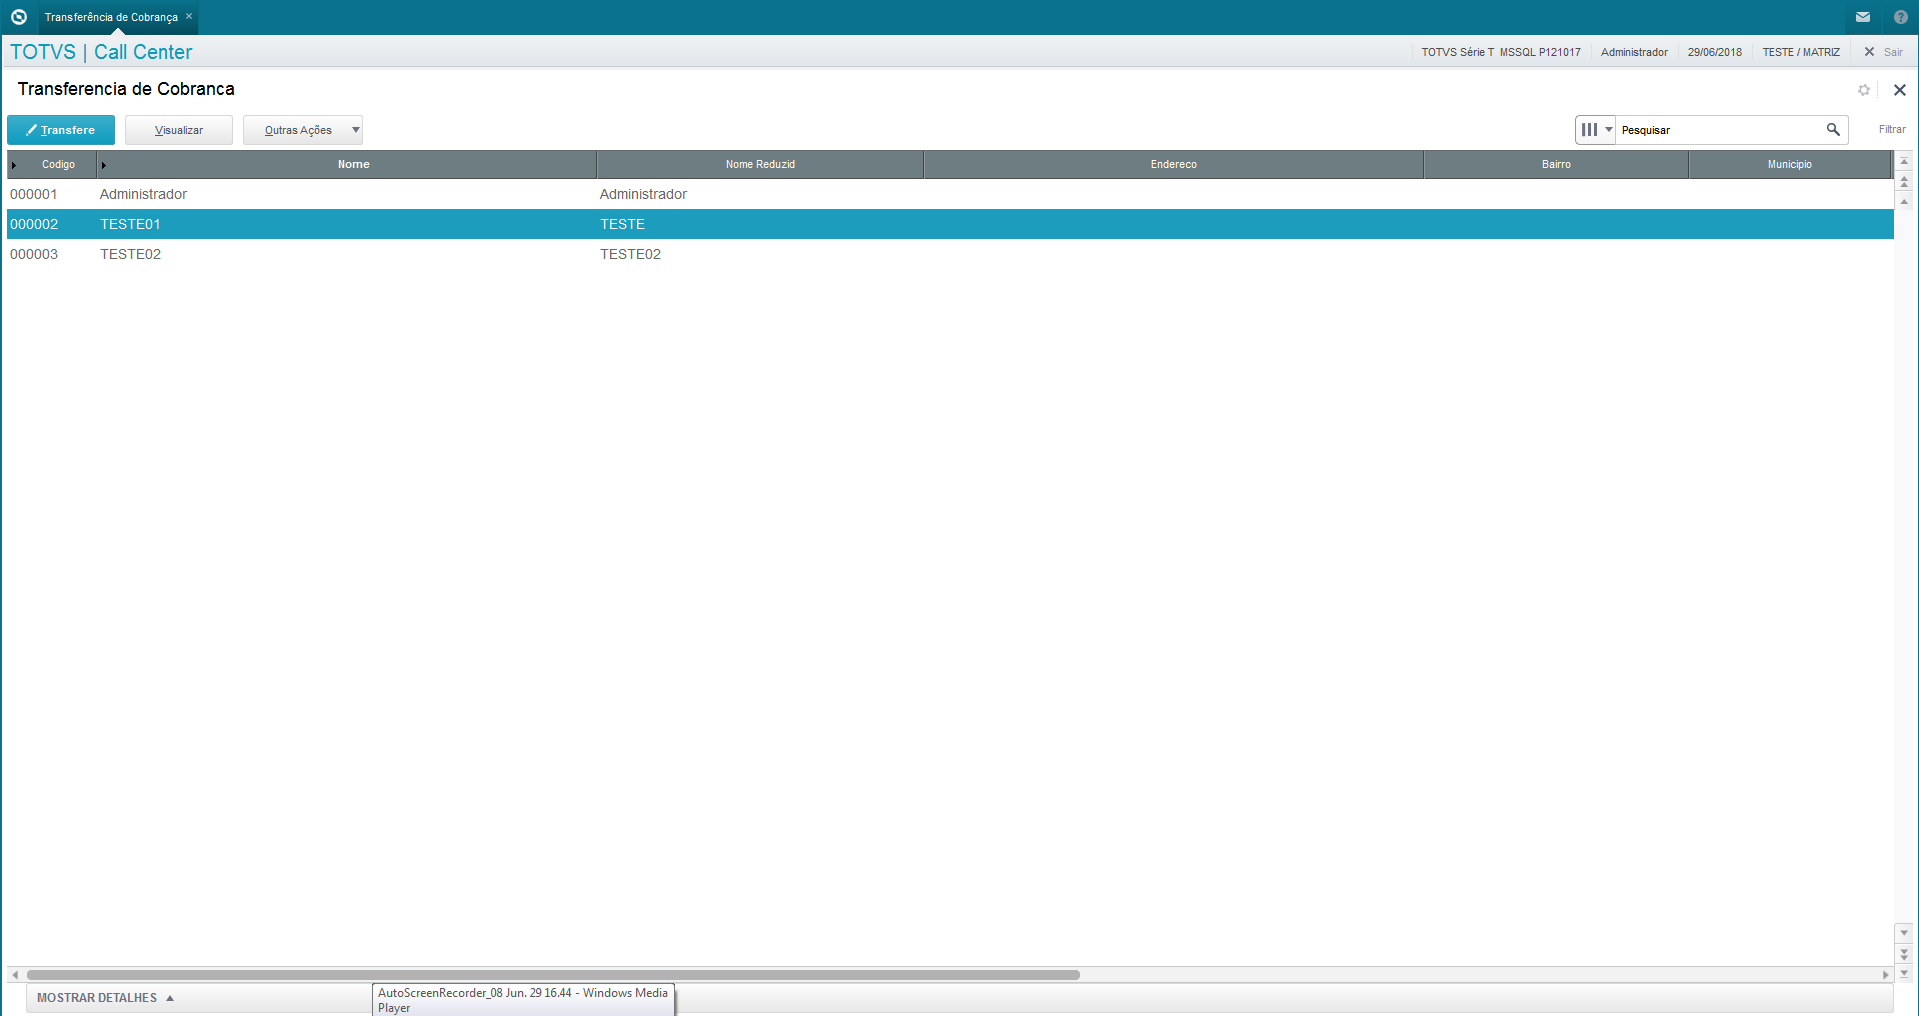The height and width of the screenshot is (1016, 1919).
Task: Click the Bairro column header
Action: 1556,164
